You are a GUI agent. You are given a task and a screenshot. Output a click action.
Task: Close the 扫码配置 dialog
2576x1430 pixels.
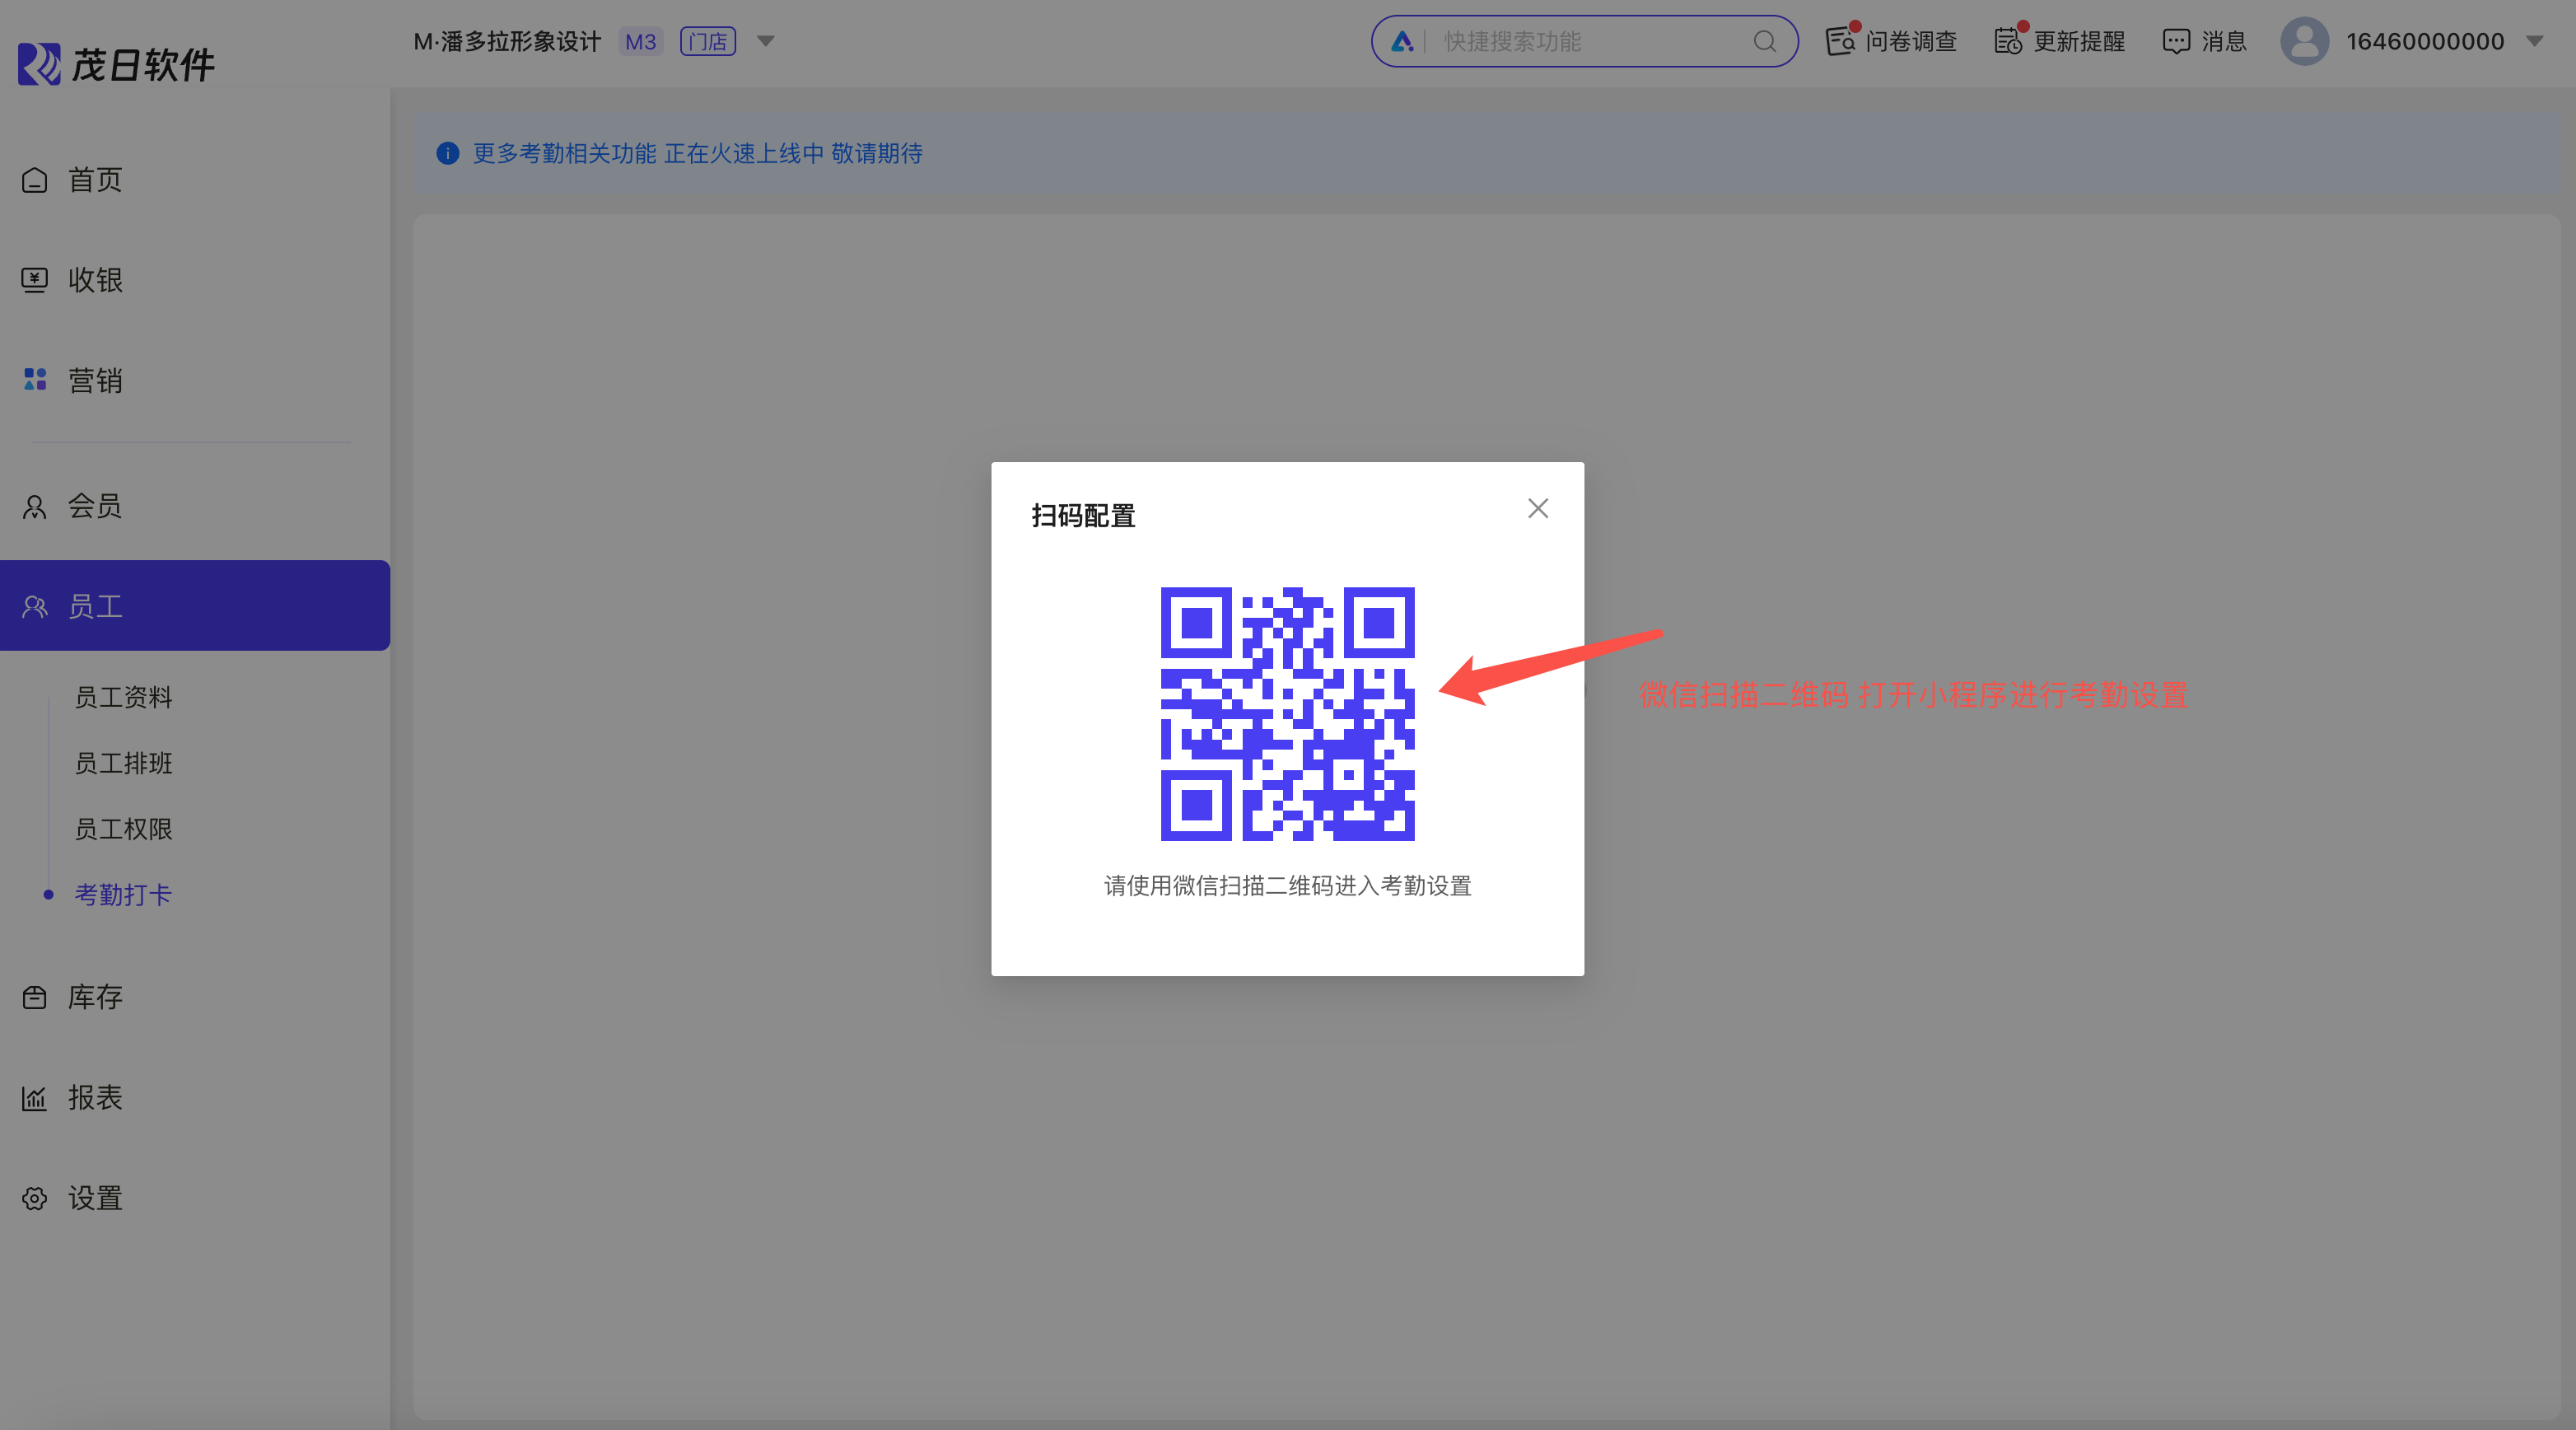coord(1538,508)
